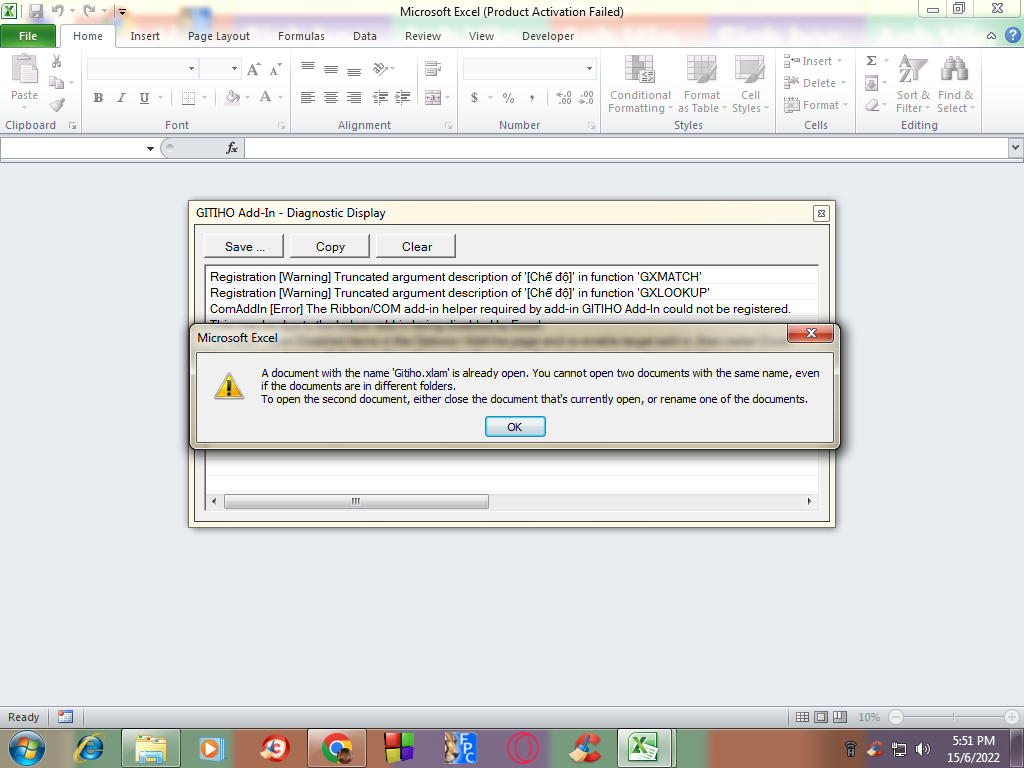This screenshot has width=1024, height=768.
Task: Click the AutoSum sigma icon
Action: pyautogui.click(x=871, y=61)
